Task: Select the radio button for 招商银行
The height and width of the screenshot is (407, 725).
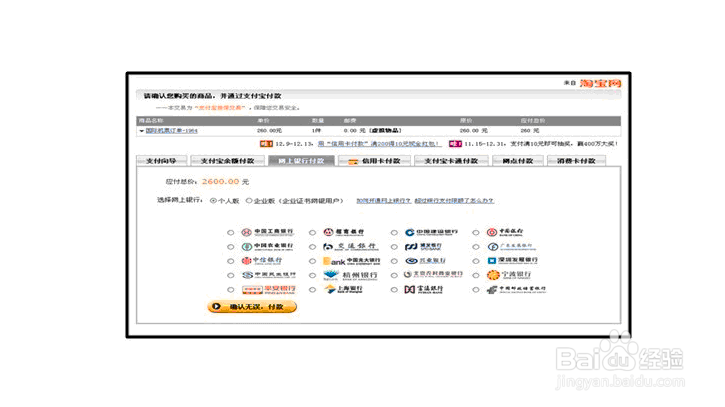Action: pyautogui.click(x=313, y=233)
